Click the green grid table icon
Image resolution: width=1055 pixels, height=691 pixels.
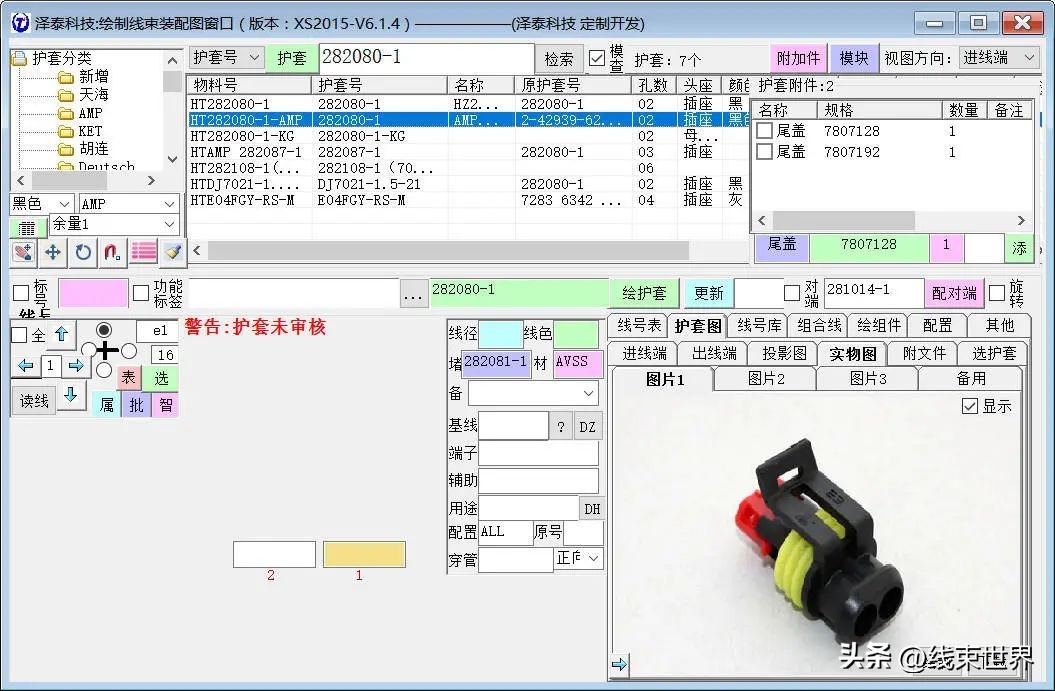26,228
